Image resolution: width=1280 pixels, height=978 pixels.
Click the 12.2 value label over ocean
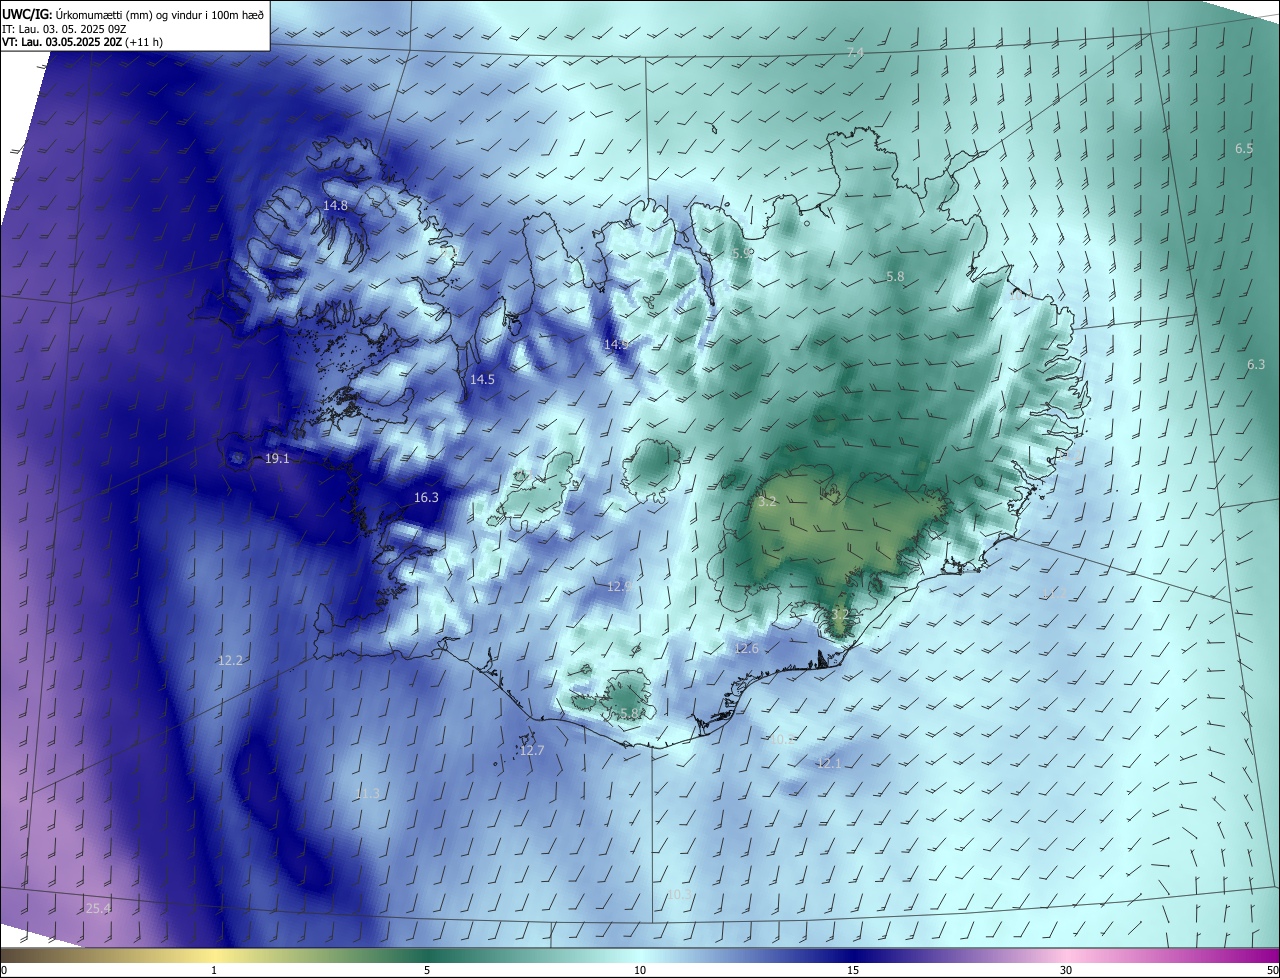point(230,660)
